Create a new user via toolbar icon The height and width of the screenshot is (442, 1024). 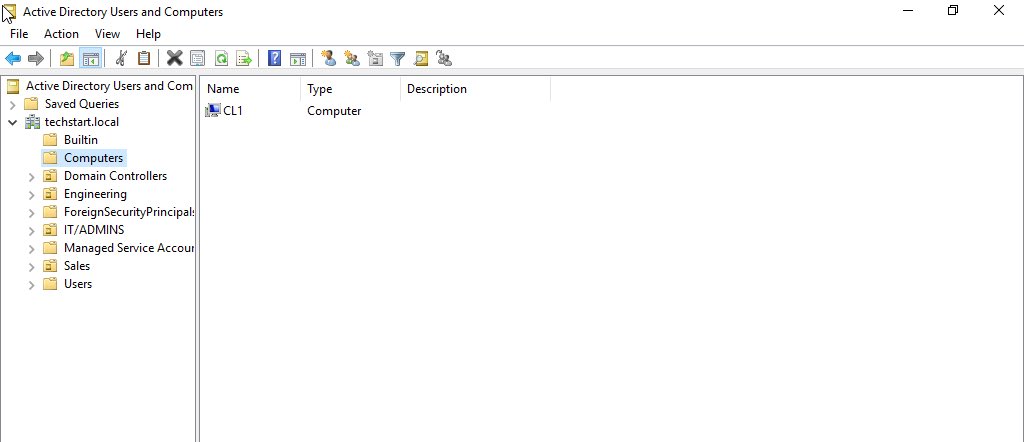pyautogui.click(x=328, y=59)
